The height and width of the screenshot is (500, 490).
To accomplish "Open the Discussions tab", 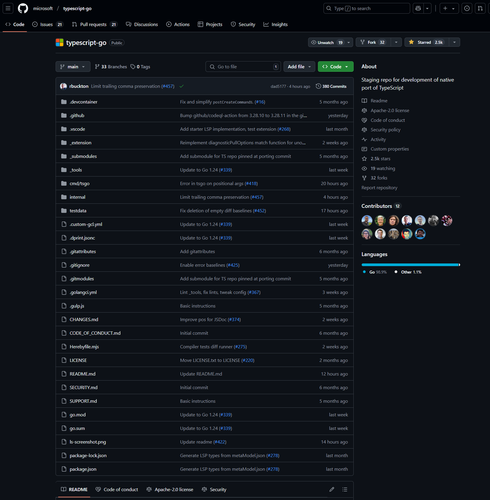I will click(142, 24).
